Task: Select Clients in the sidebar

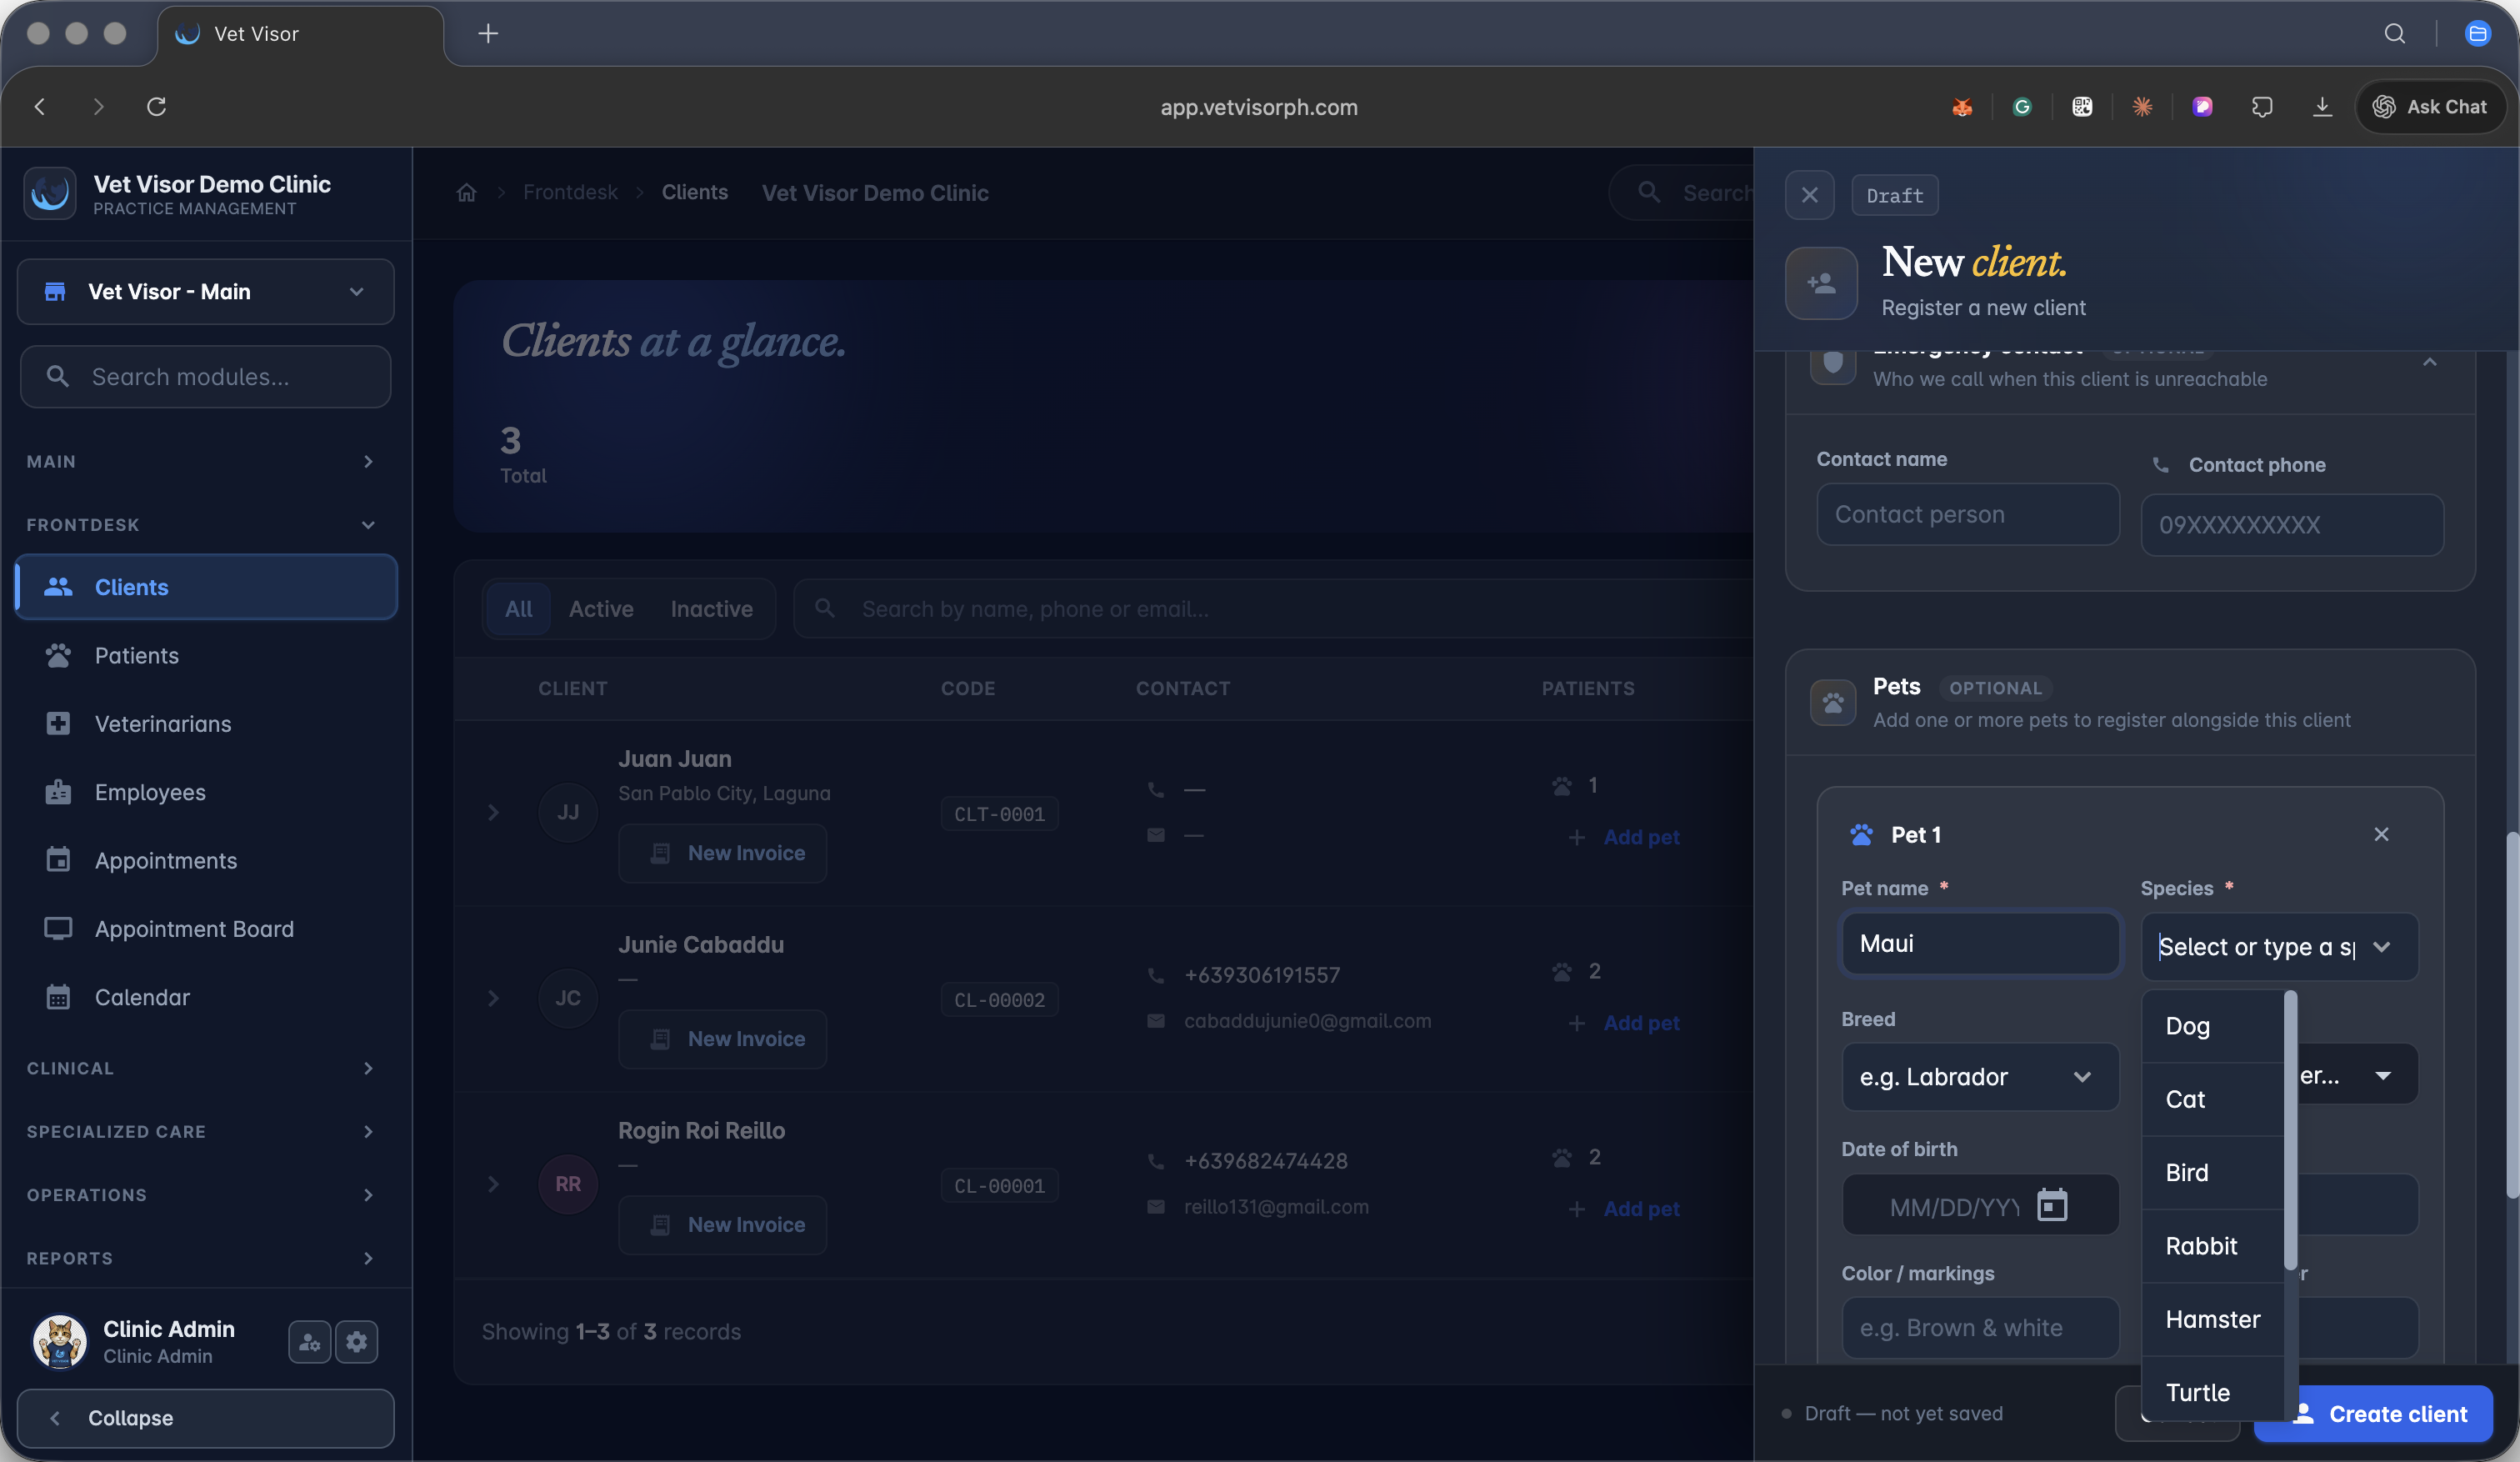Action: tap(206, 587)
